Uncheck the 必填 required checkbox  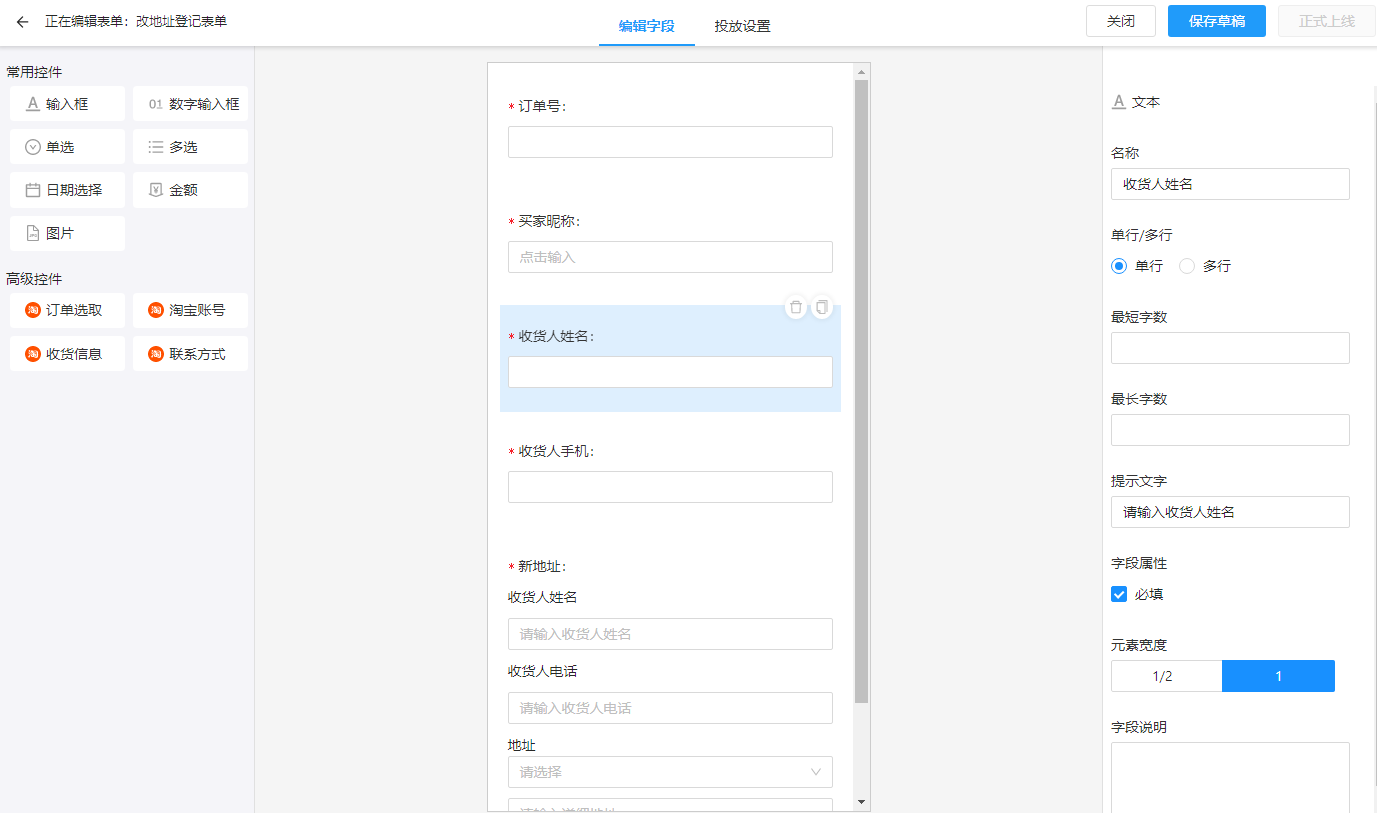[1119, 594]
